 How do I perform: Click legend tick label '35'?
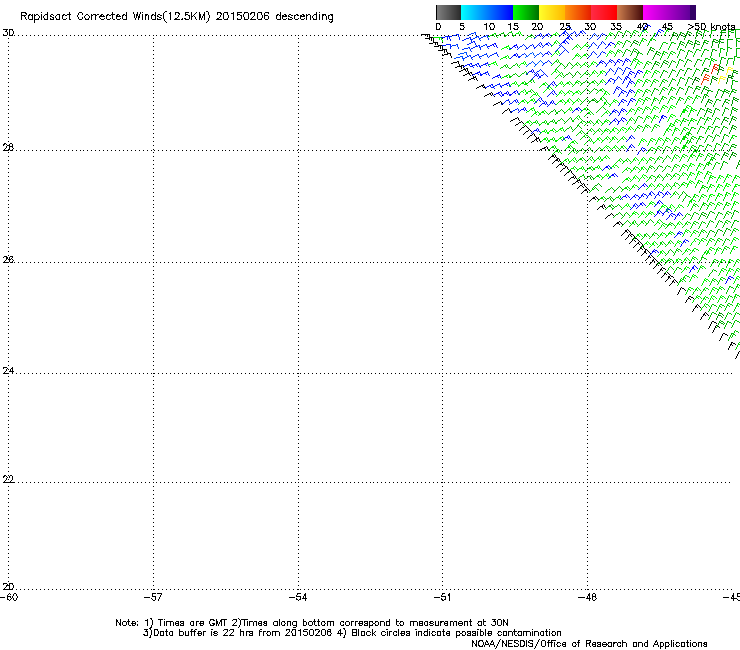tap(616, 27)
